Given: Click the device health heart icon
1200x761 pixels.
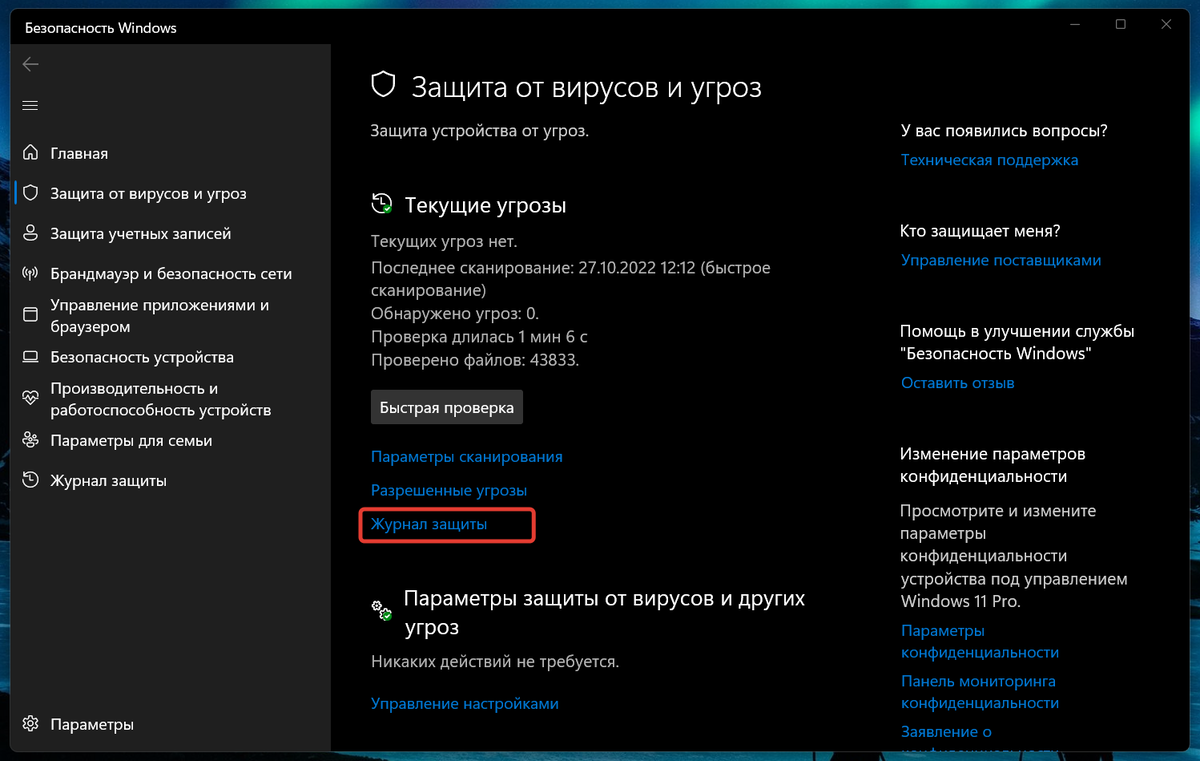Looking at the screenshot, I should tap(31, 398).
